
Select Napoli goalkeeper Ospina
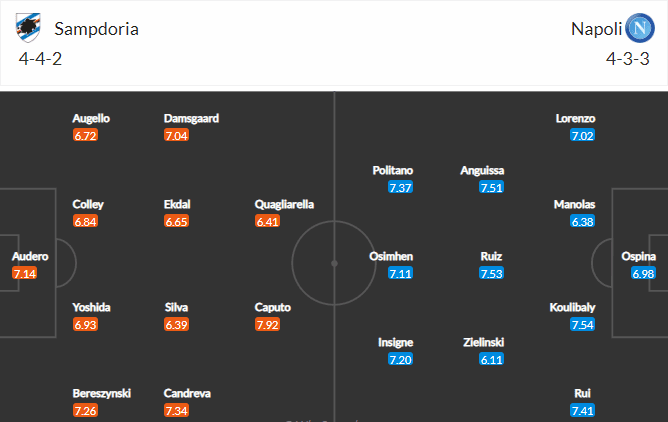tap(638, 256)
